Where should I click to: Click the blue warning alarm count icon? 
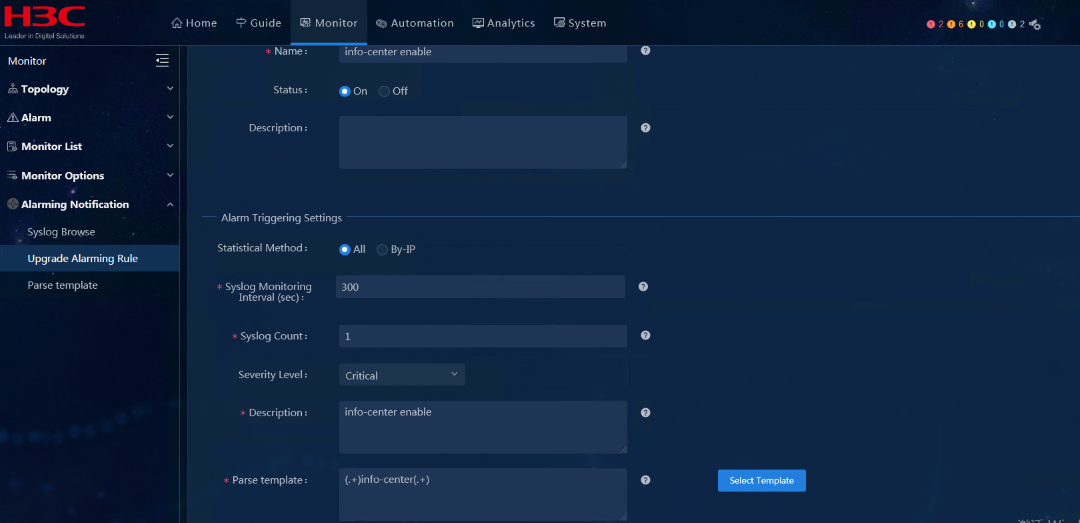[x=991, y=24]
